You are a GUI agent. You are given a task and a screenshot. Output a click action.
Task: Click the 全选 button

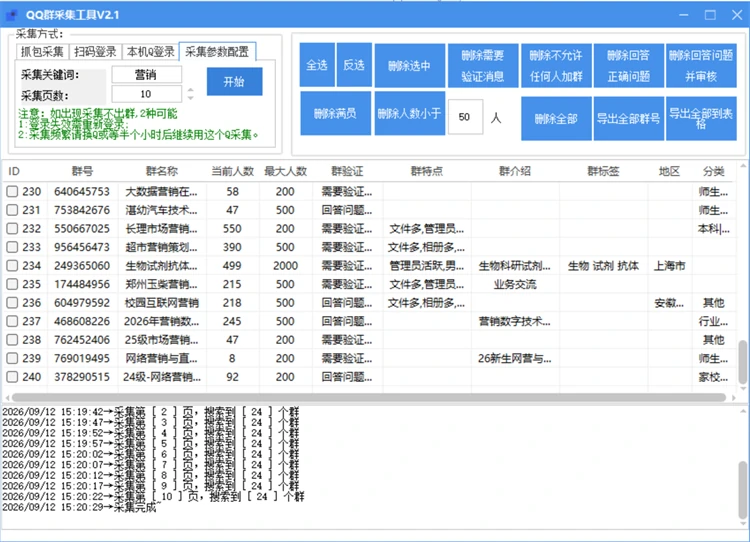317,65
